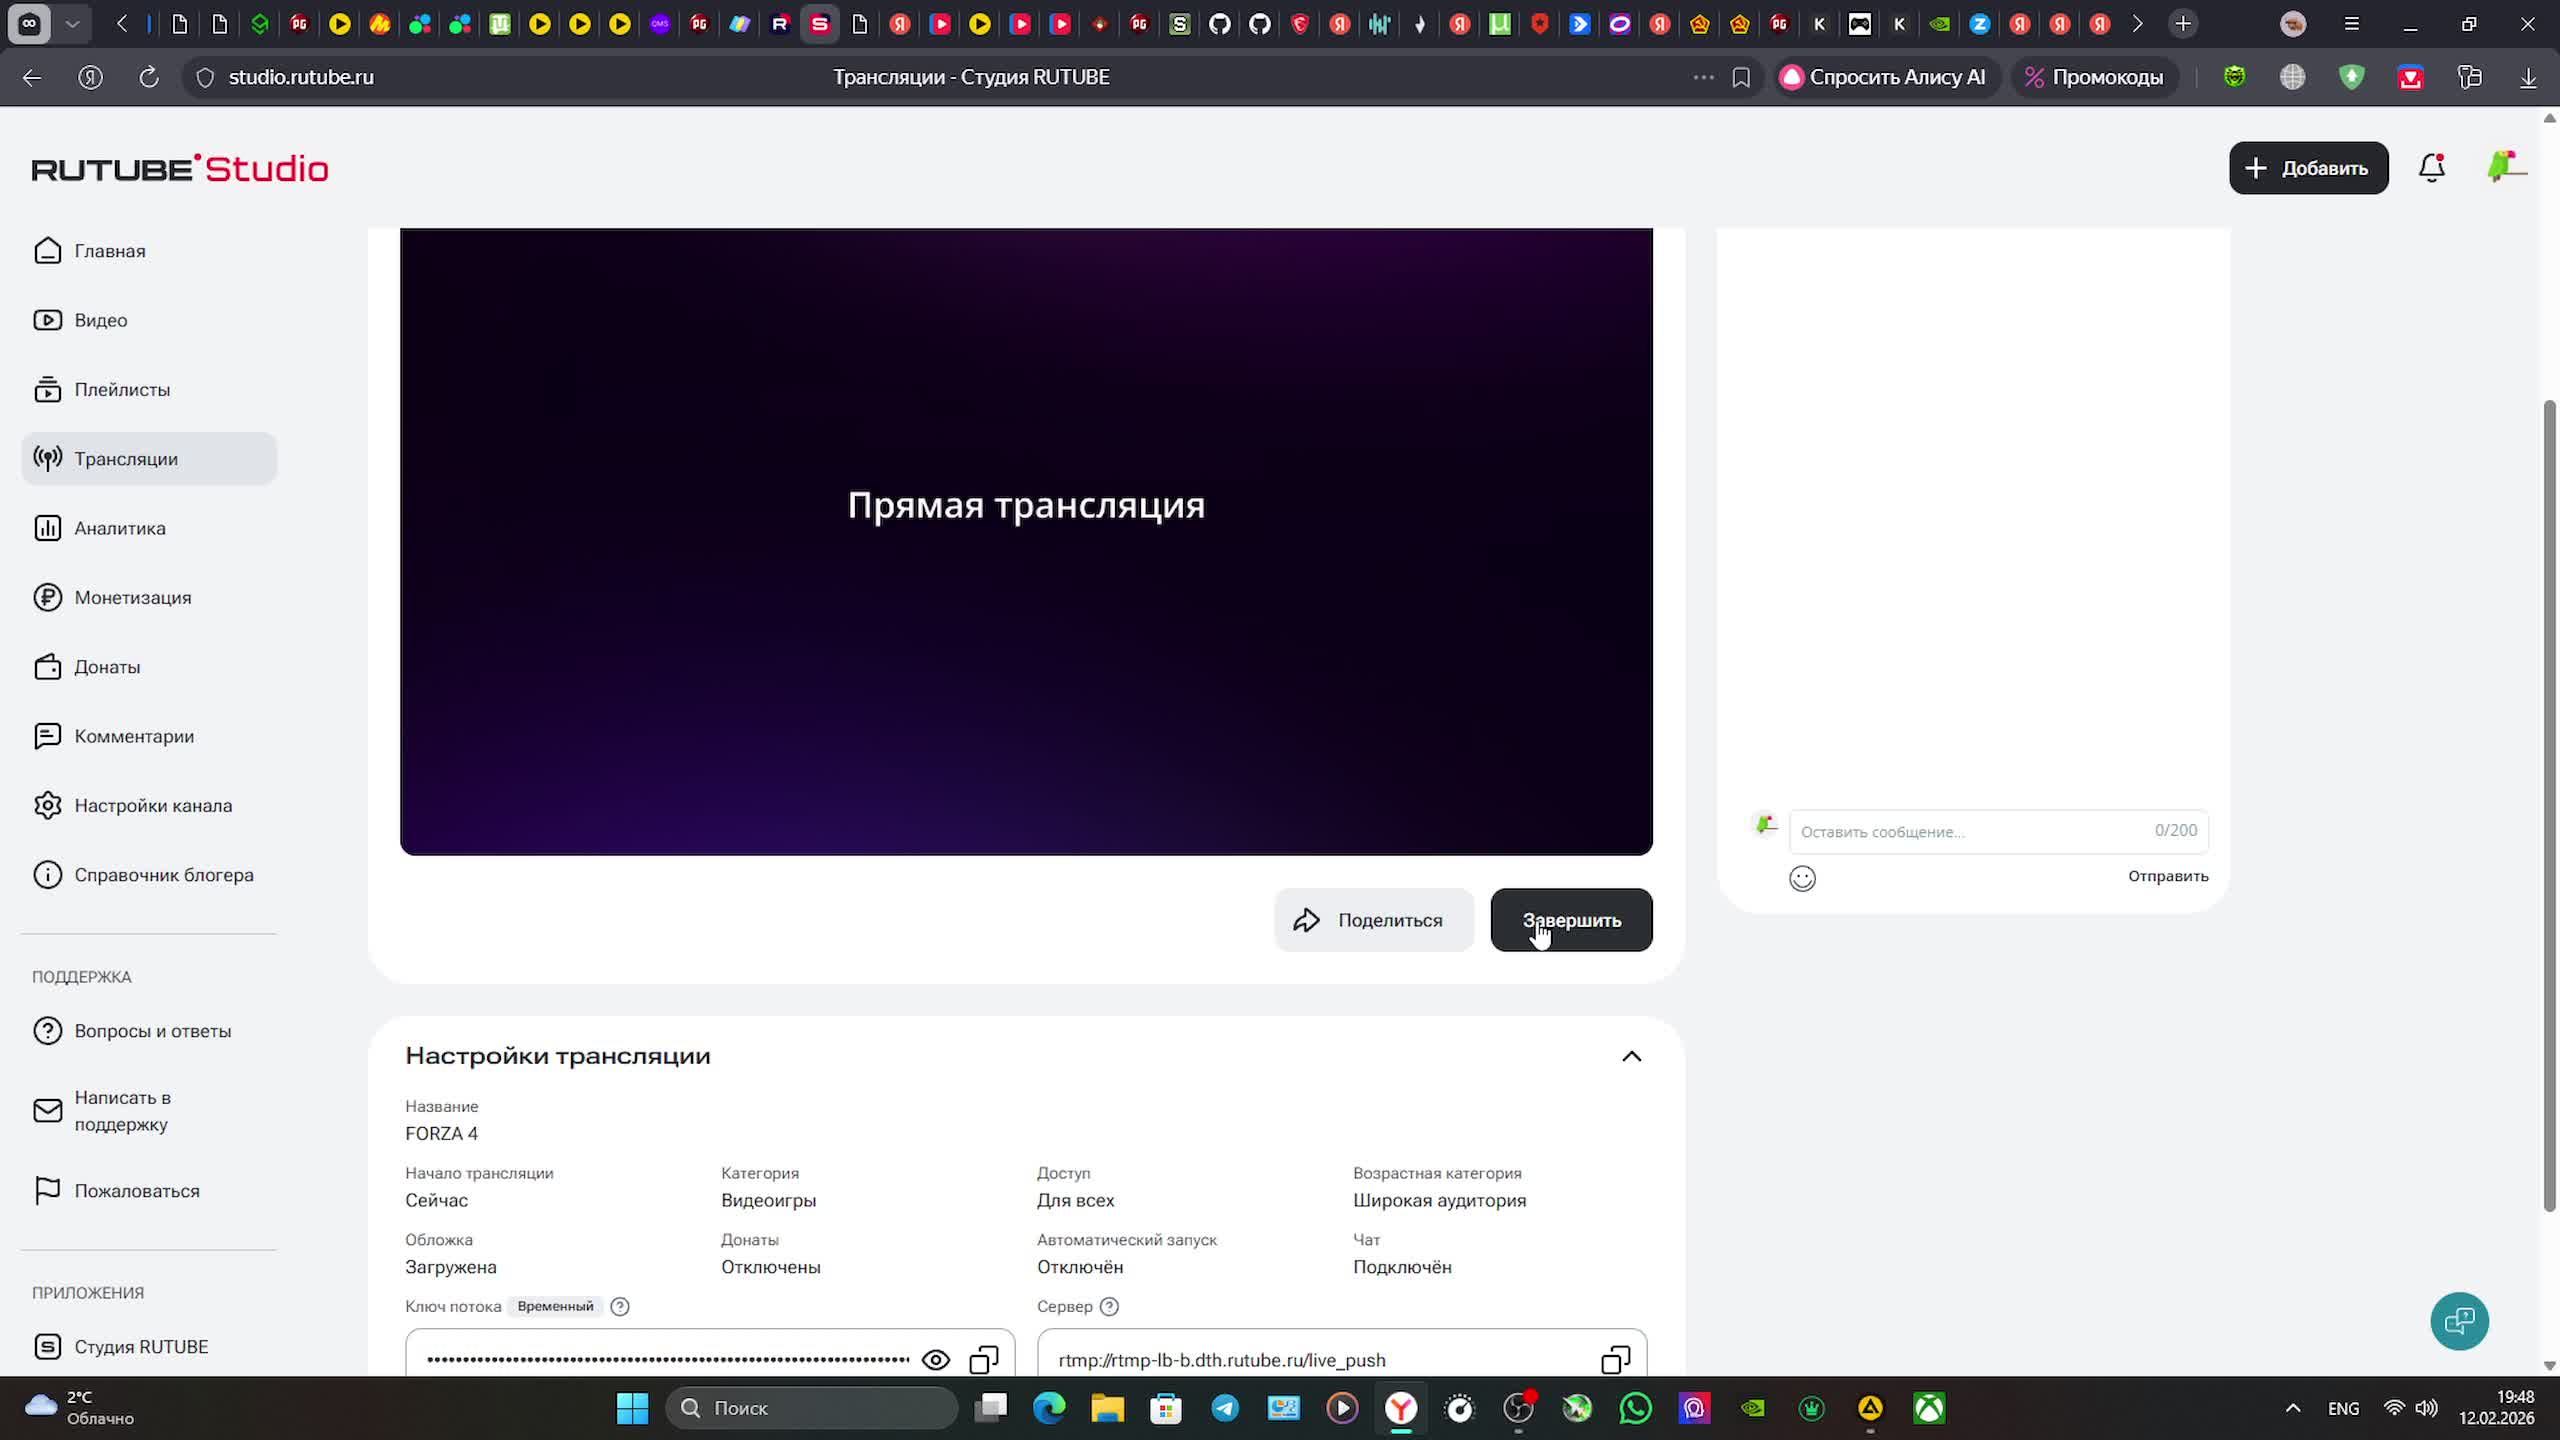The width and height of the screenshot is (2560, 1440).
Task: Copy the RTMP server URL
Action: pos(1615,1360)
